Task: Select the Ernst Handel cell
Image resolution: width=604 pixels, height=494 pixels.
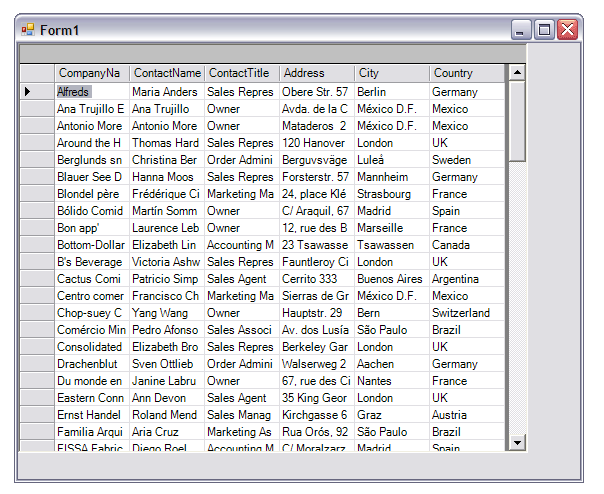Action: (92, 415)
